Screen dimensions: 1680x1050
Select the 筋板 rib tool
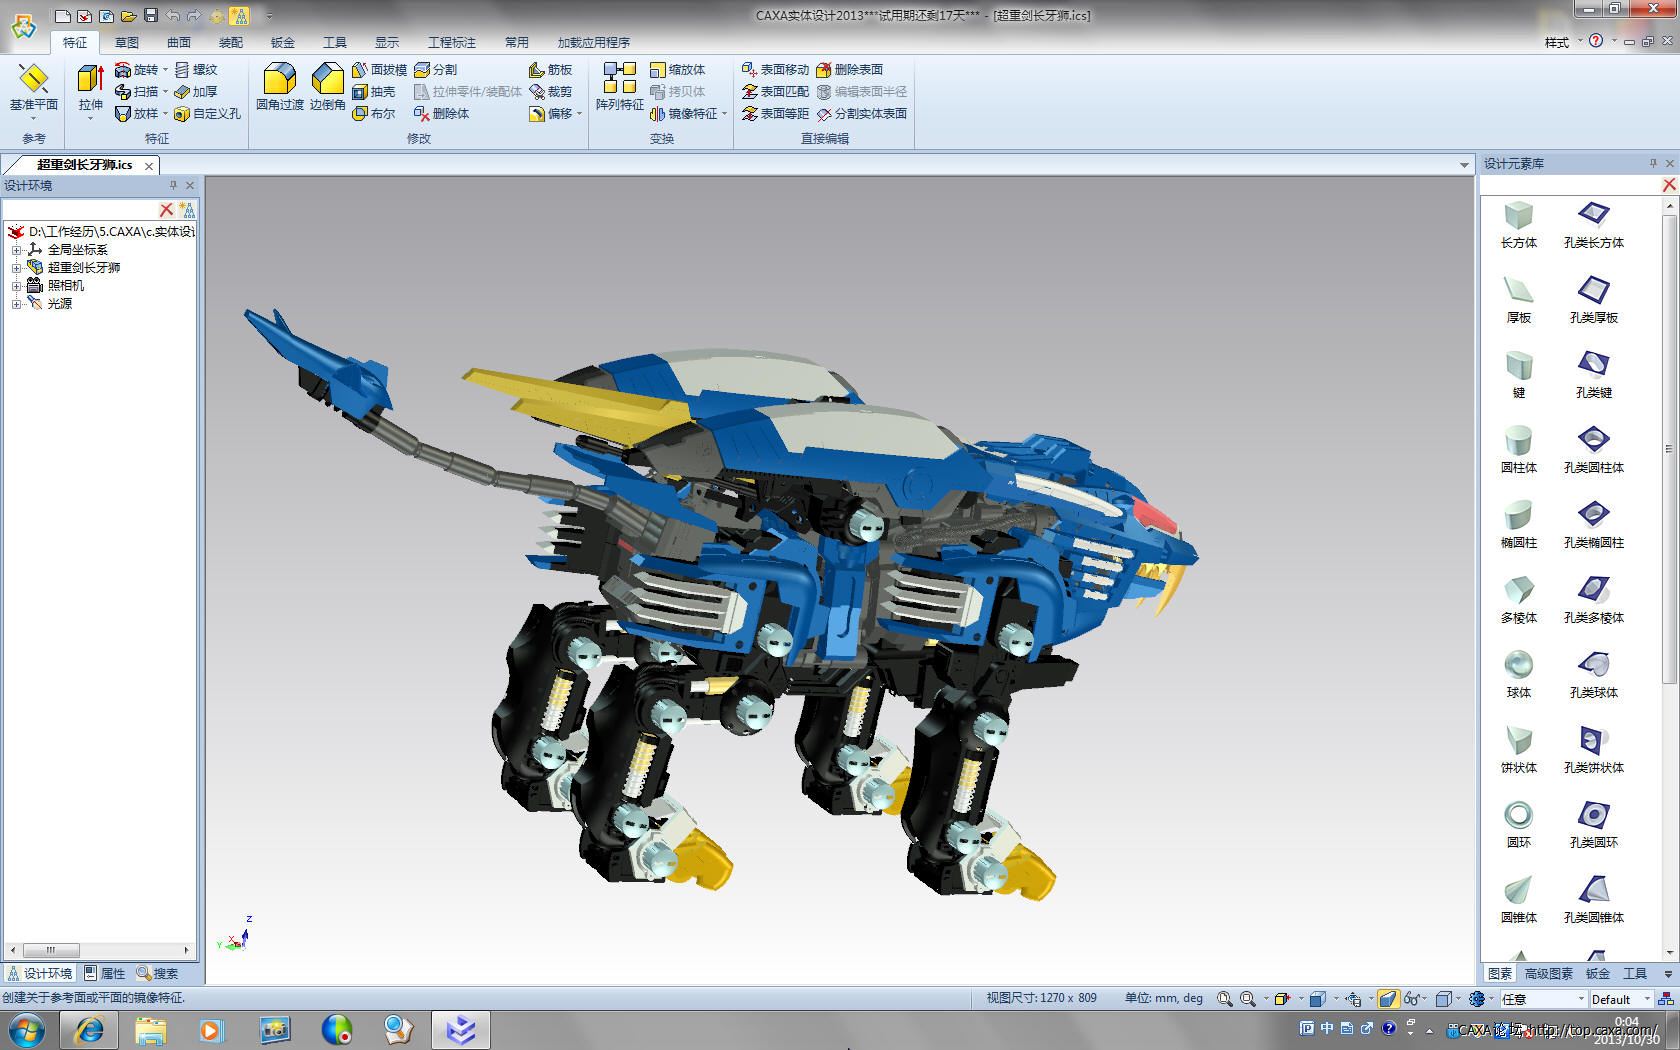coord(550,69)
